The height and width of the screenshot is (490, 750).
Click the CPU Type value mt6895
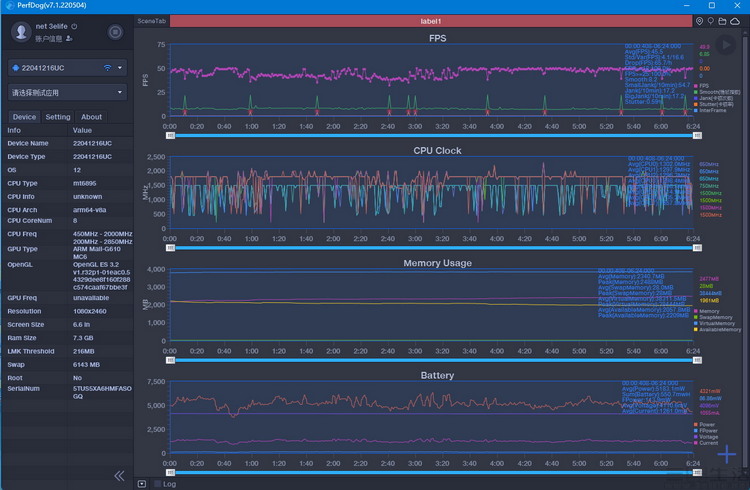(85, 183)
